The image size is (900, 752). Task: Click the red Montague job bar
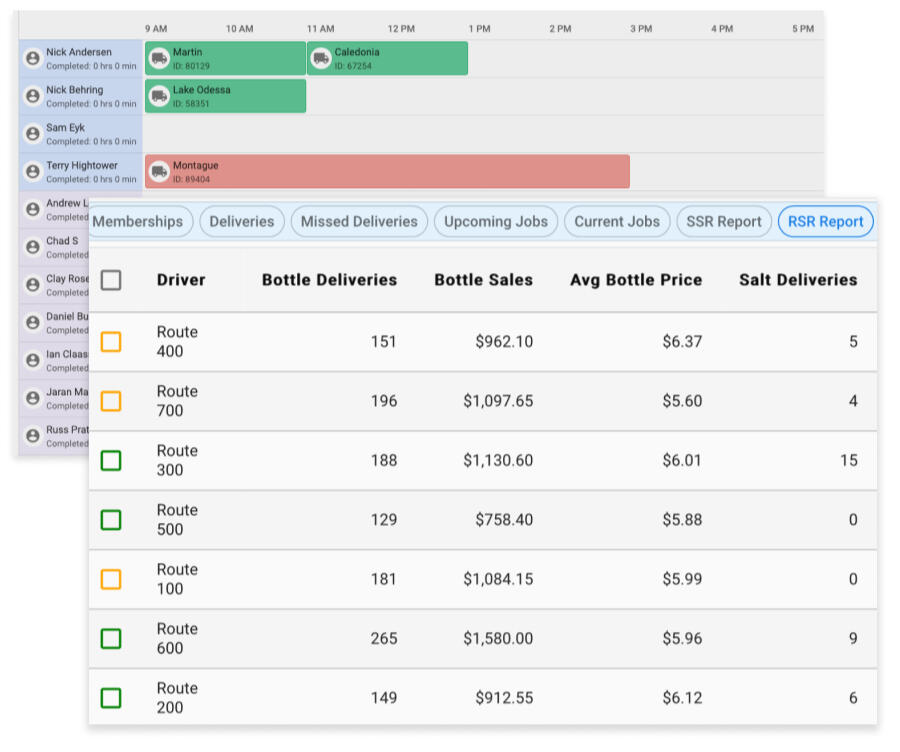(400, 172)
